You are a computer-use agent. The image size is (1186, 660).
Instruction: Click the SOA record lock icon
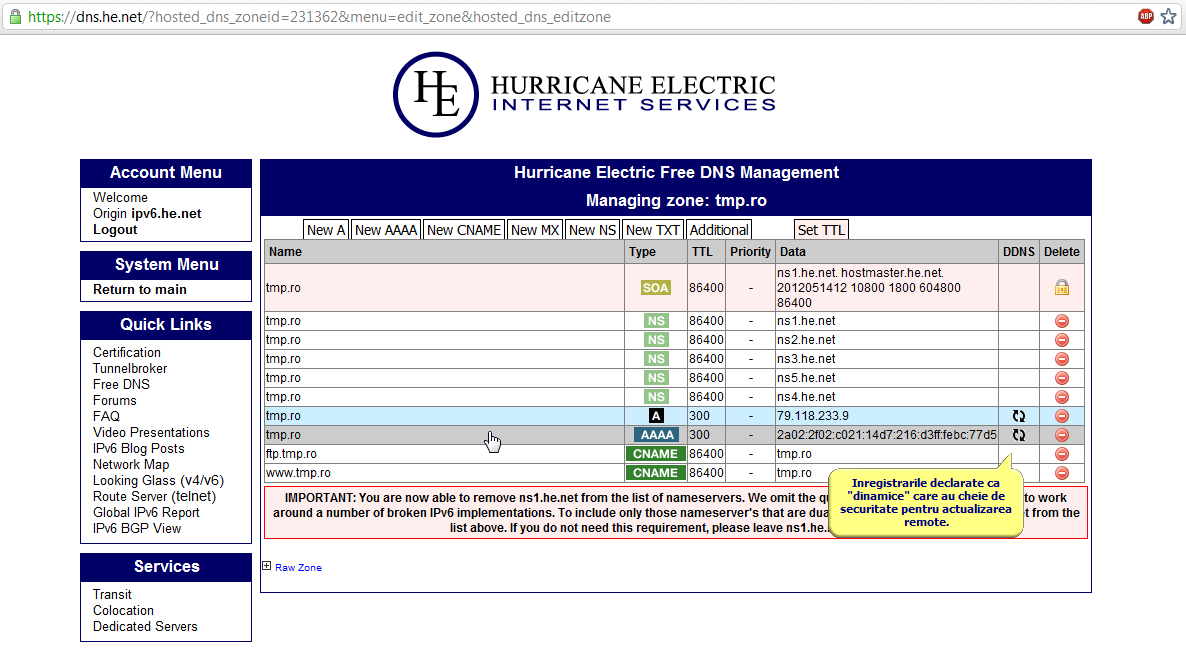tap(1062, 287)
